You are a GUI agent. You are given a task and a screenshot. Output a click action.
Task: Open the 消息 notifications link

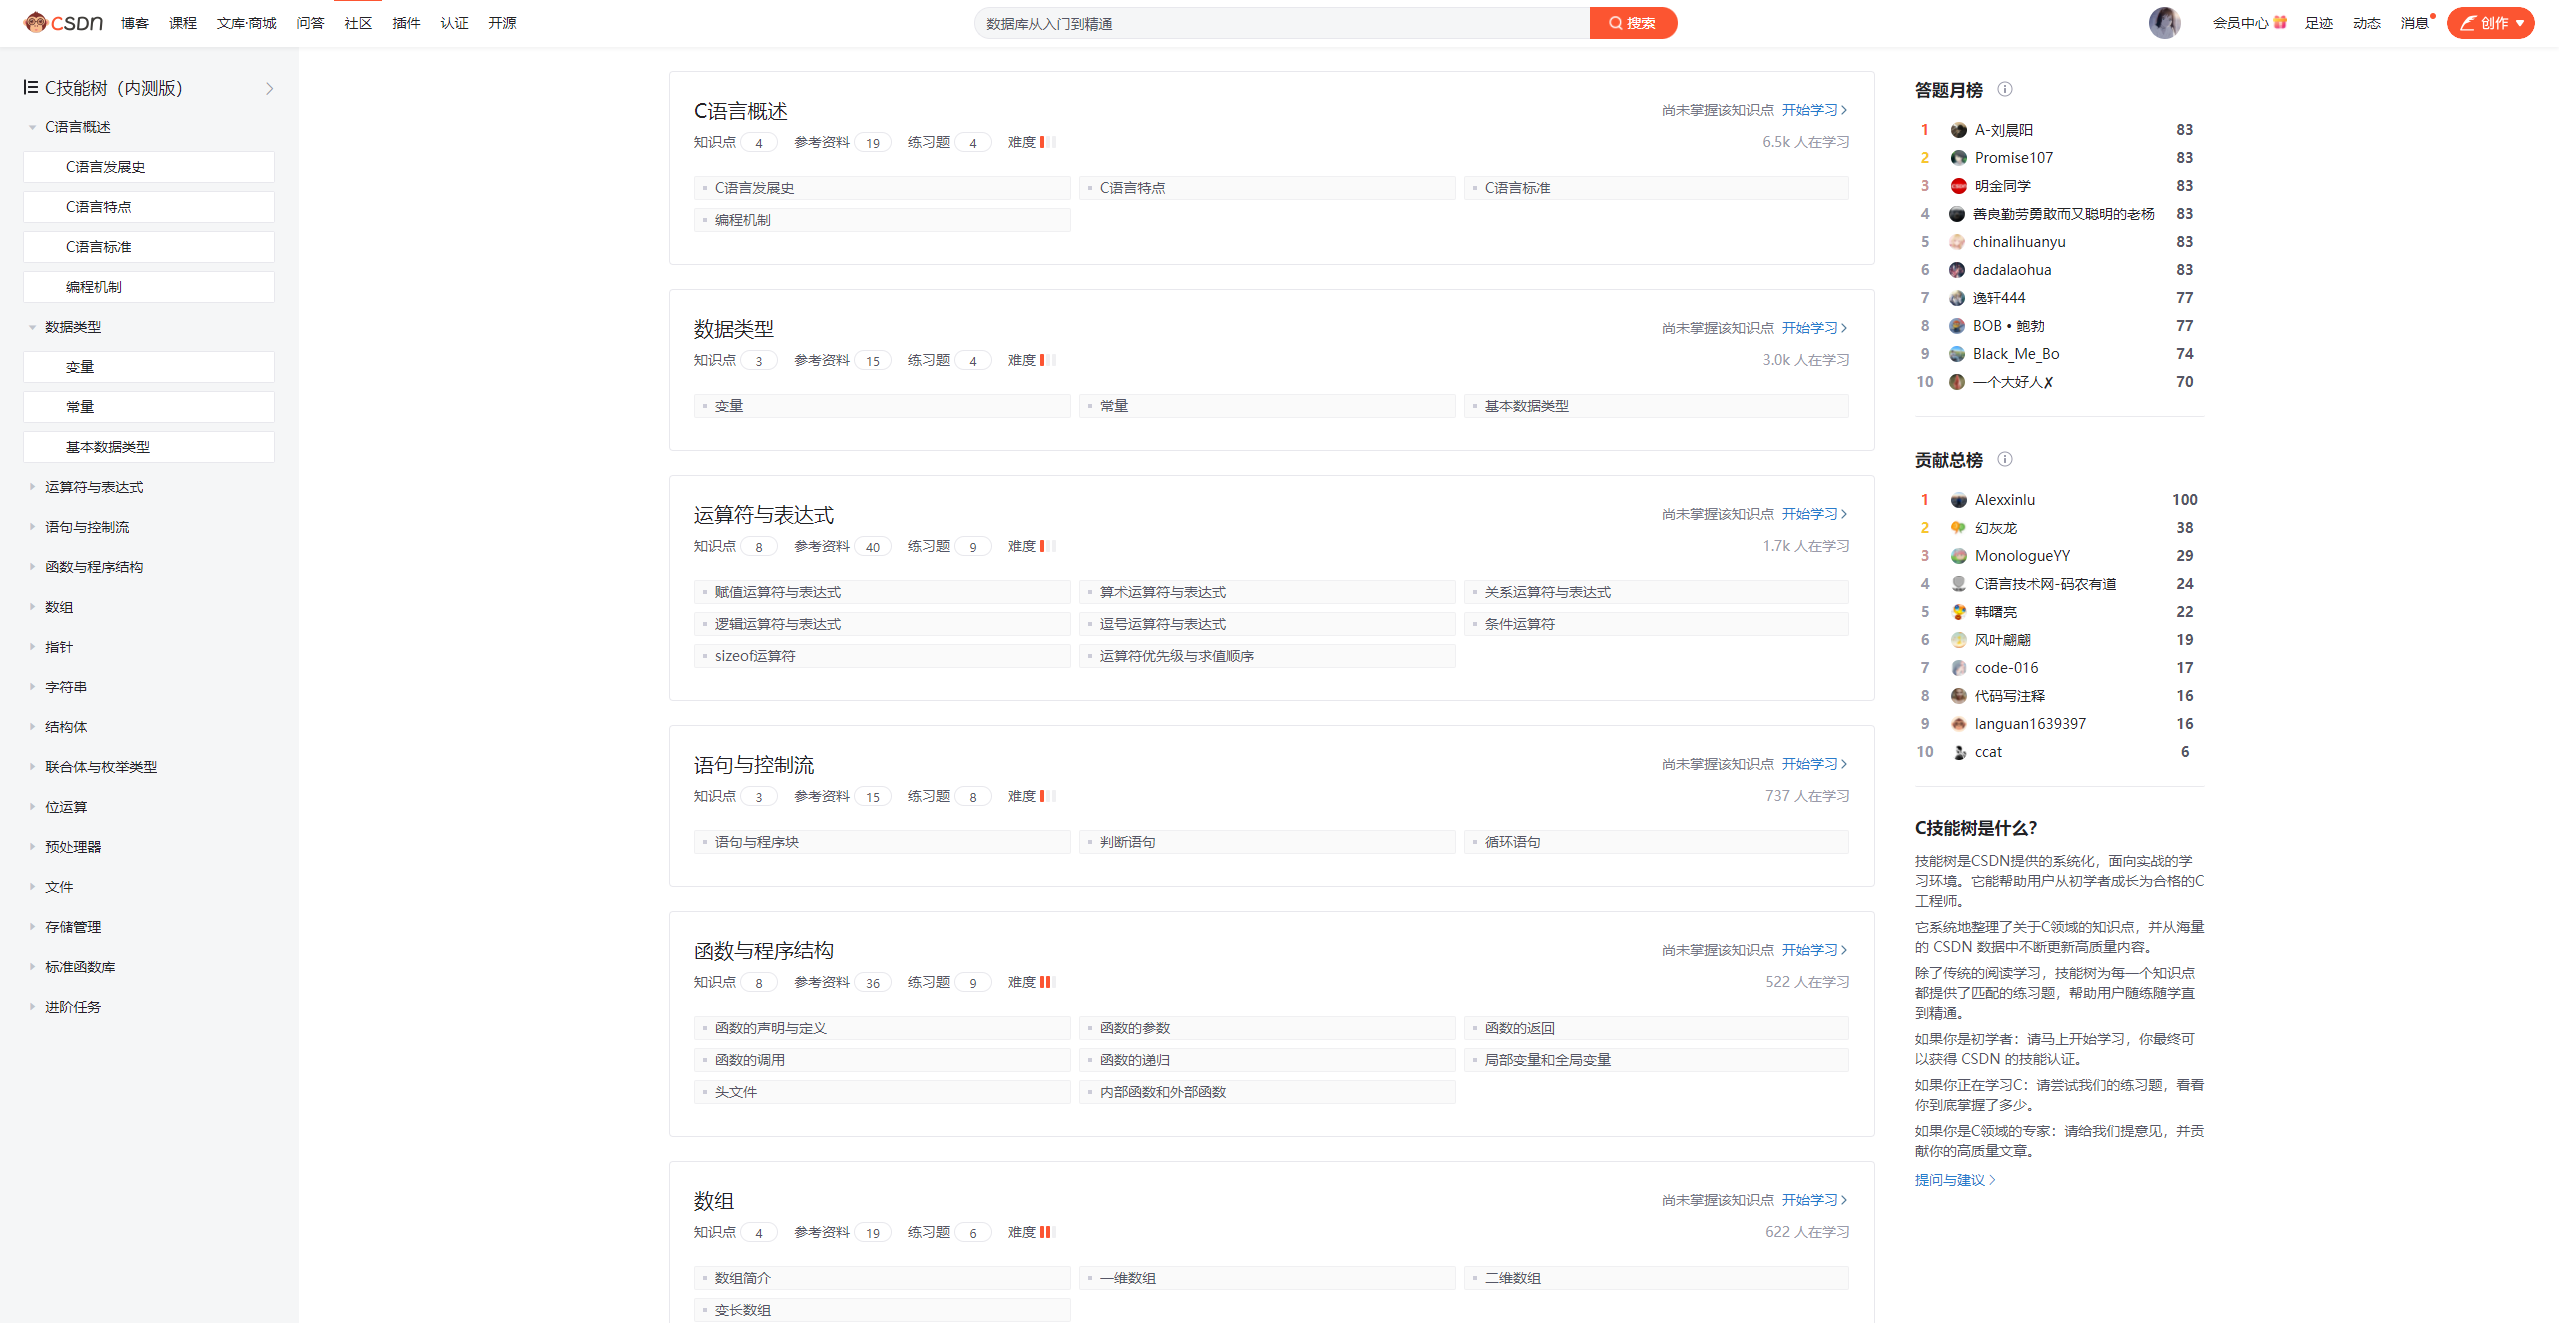click(2414, 22)
